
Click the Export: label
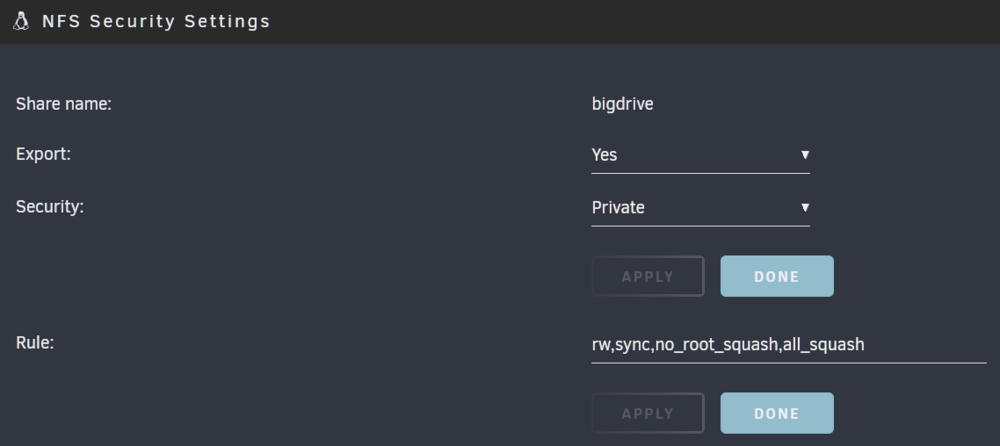[43, 154]
